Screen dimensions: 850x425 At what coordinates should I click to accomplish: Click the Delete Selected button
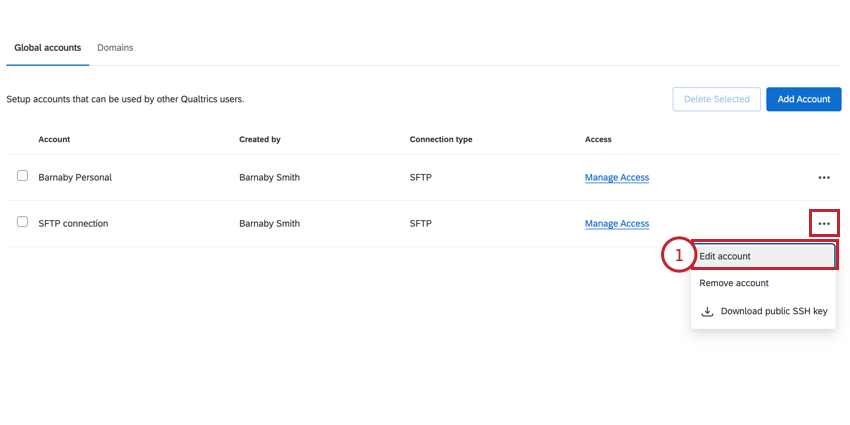[x=715, y=99]
